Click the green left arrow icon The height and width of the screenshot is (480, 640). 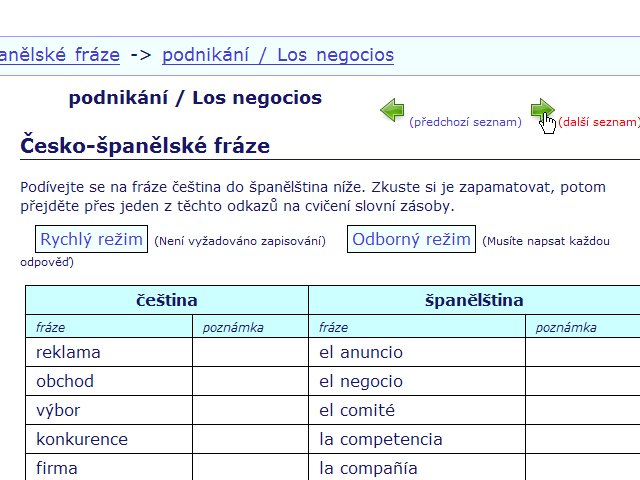pos(392,110)
